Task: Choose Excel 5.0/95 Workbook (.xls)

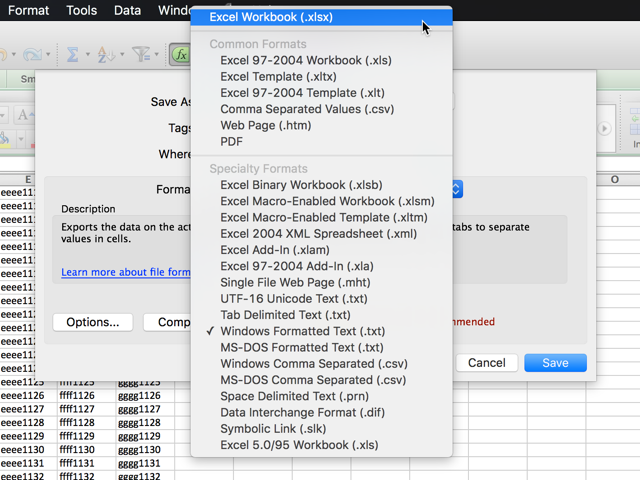Action: (x=322, y=445)
